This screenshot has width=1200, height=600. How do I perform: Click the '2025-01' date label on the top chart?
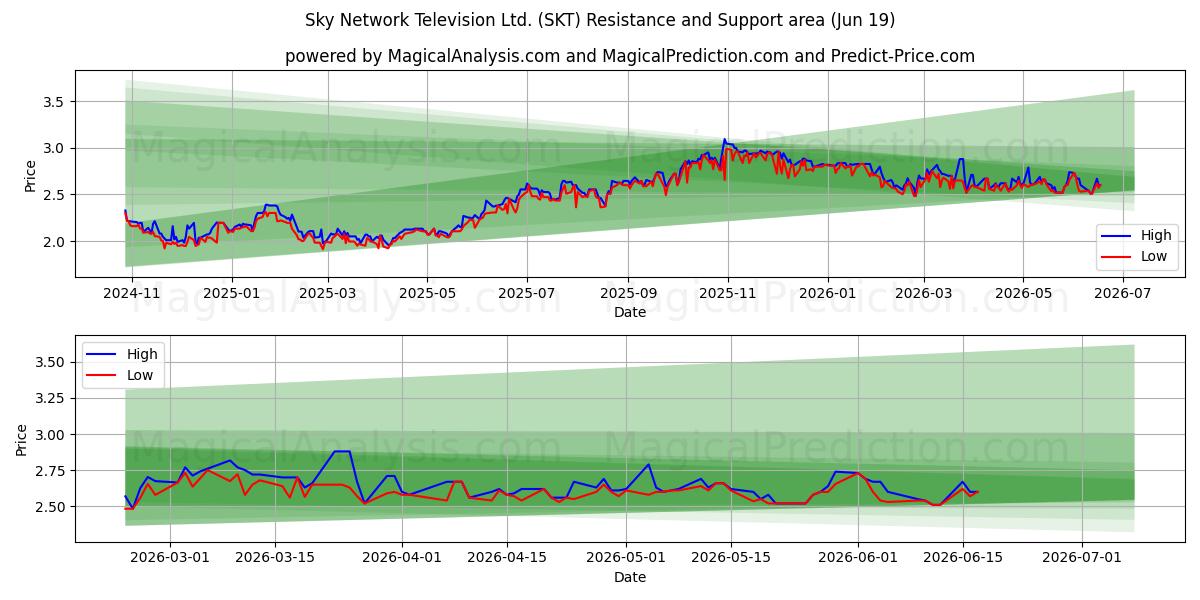pyautogui.click(x=231, y=293)
